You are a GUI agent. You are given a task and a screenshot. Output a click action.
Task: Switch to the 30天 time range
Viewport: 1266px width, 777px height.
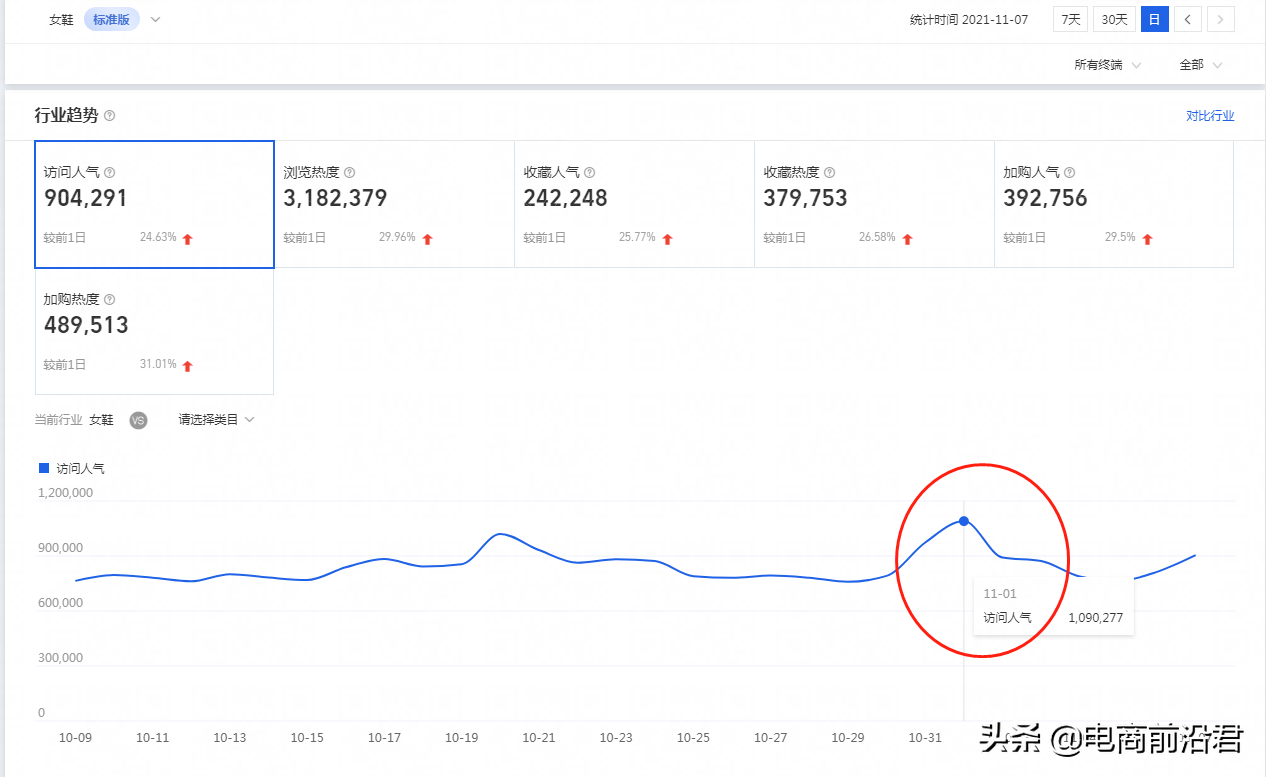pyautogui.click(x=1114, y=18)
